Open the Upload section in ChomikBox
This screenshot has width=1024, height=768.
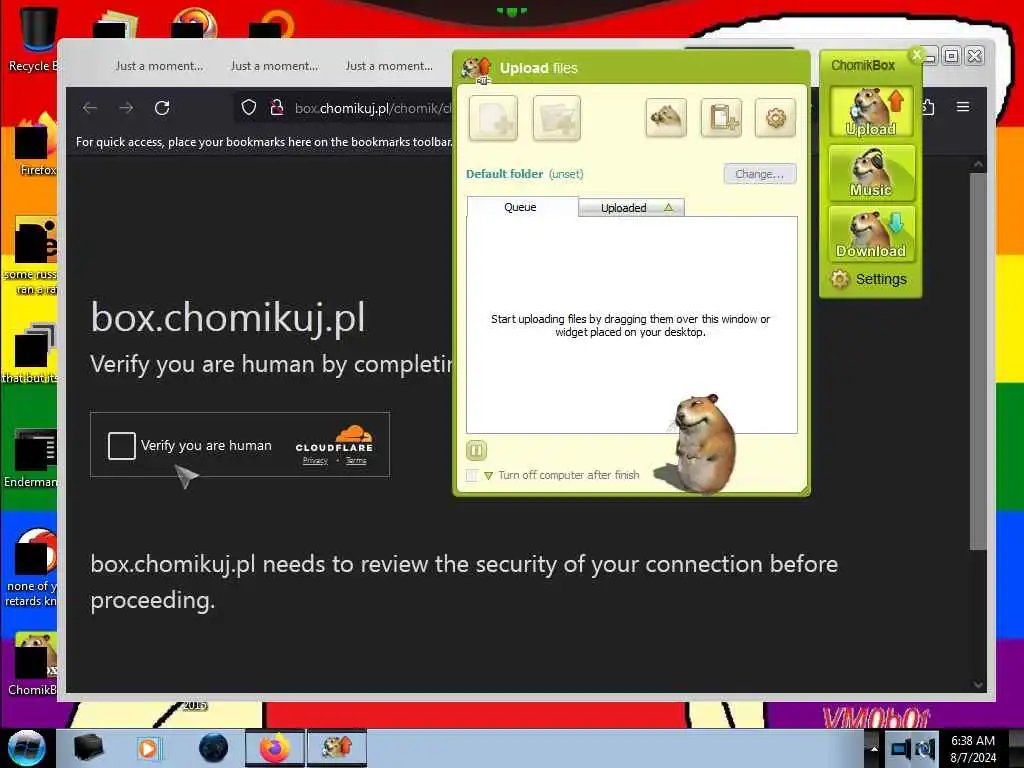tap(871, 112)
